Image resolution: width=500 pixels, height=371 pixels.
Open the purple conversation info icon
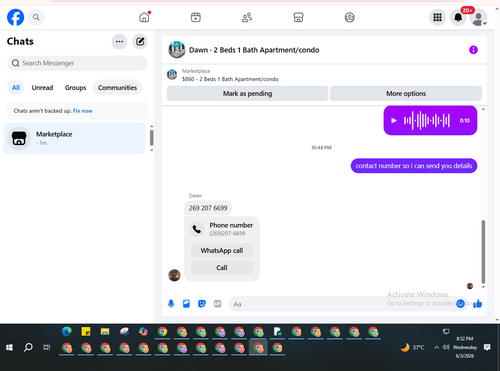[x=473, y=50]
